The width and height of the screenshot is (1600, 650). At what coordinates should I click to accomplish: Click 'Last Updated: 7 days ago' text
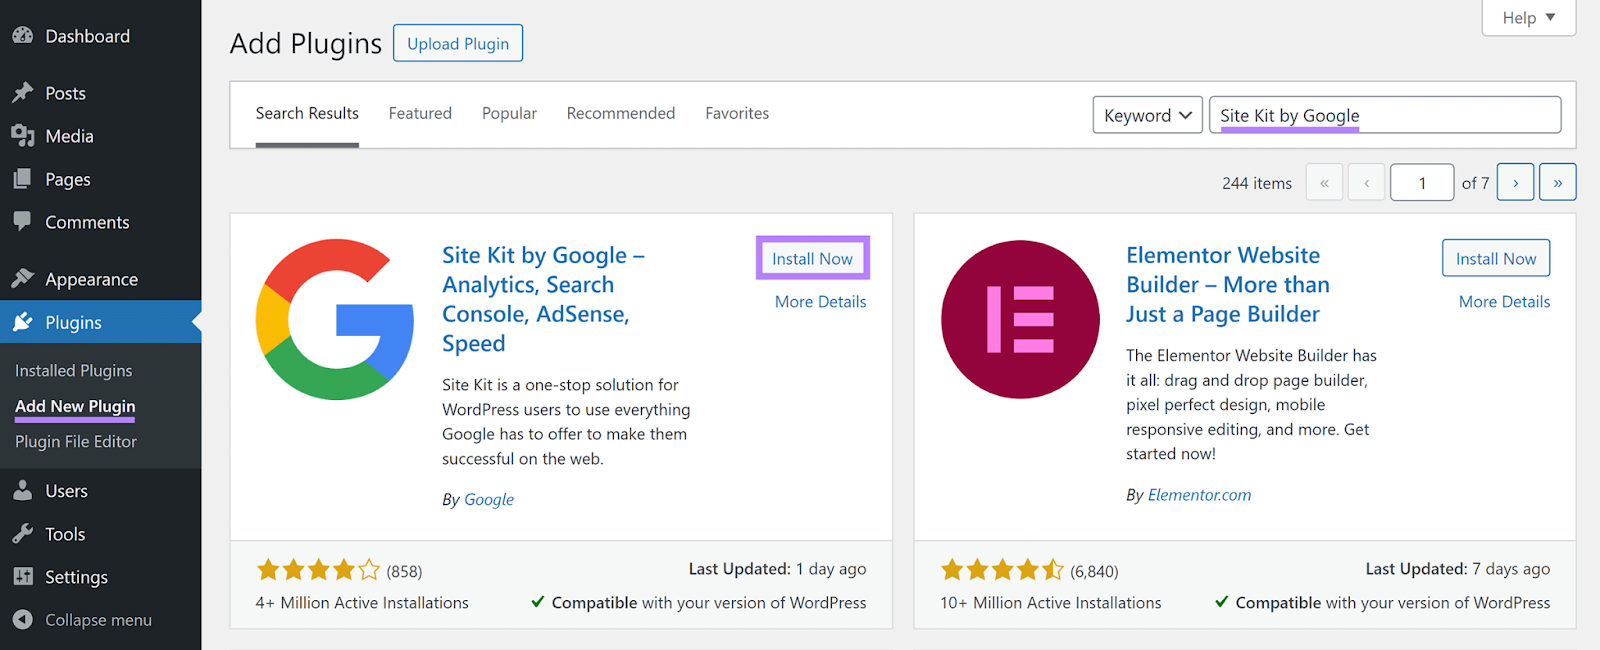(x=1458, y=568)
